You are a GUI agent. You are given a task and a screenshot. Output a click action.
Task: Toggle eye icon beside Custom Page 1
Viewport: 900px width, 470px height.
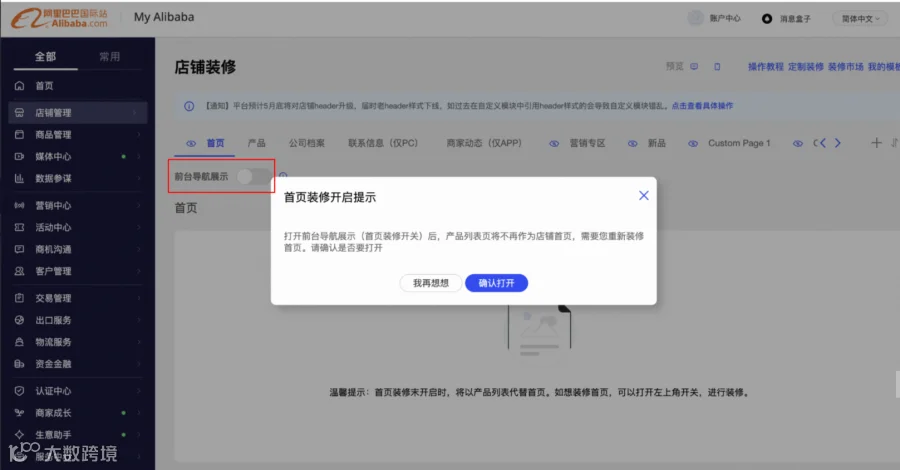693,143
